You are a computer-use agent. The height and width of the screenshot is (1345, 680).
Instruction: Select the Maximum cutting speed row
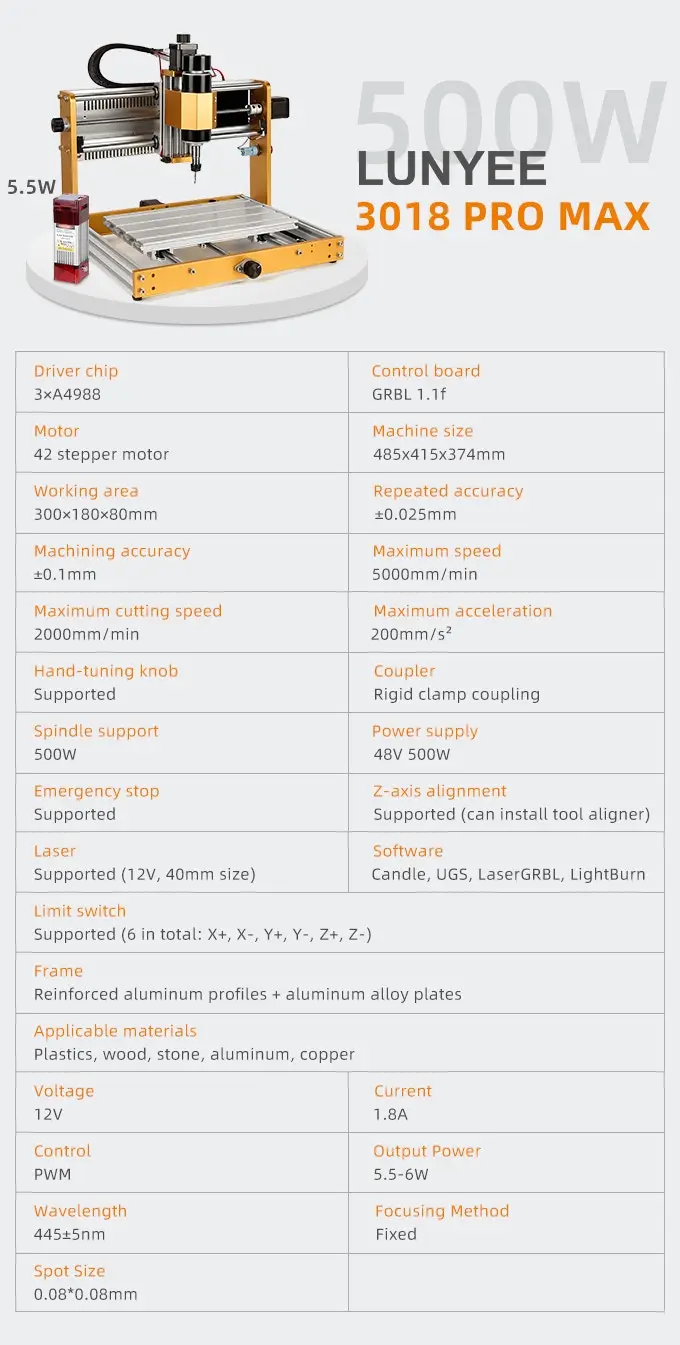[x=182, y=622]
